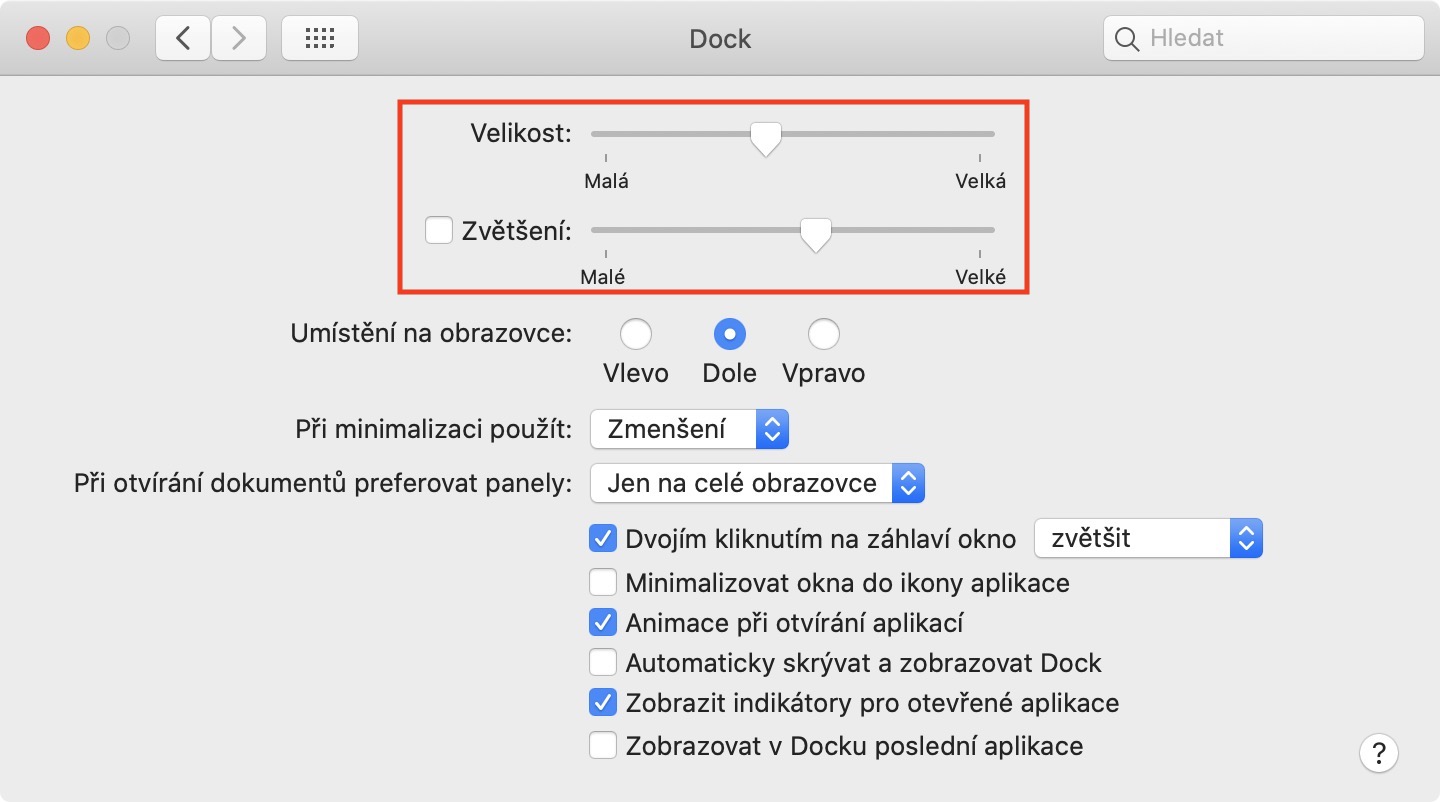Viewport: 1440px width, 802px height.
Task: Disable Dvojím kliknutím na záhlaví okno checkbox
Action: pos(602,539)
